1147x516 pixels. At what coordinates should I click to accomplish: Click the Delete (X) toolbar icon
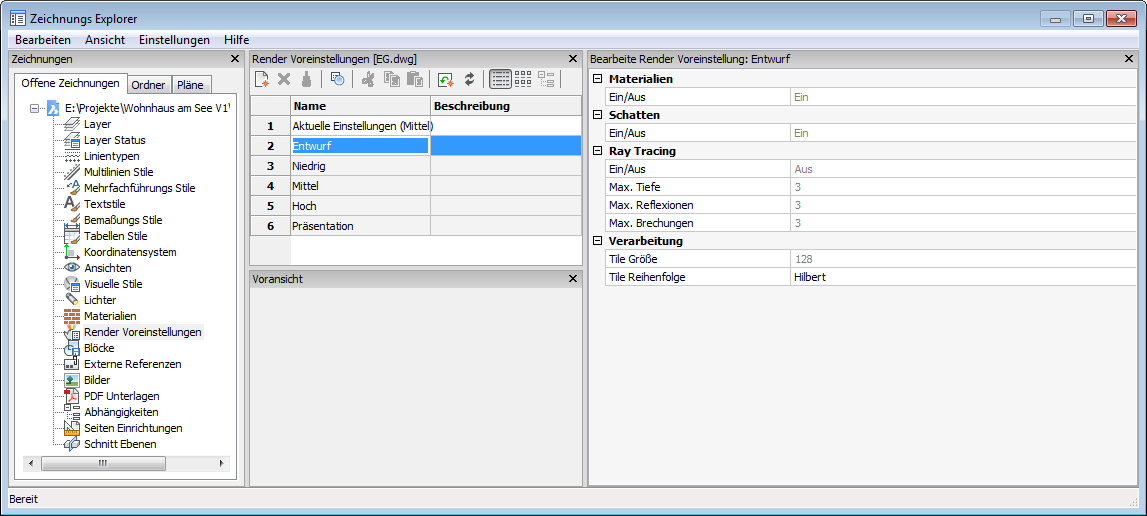pos(284,79)
